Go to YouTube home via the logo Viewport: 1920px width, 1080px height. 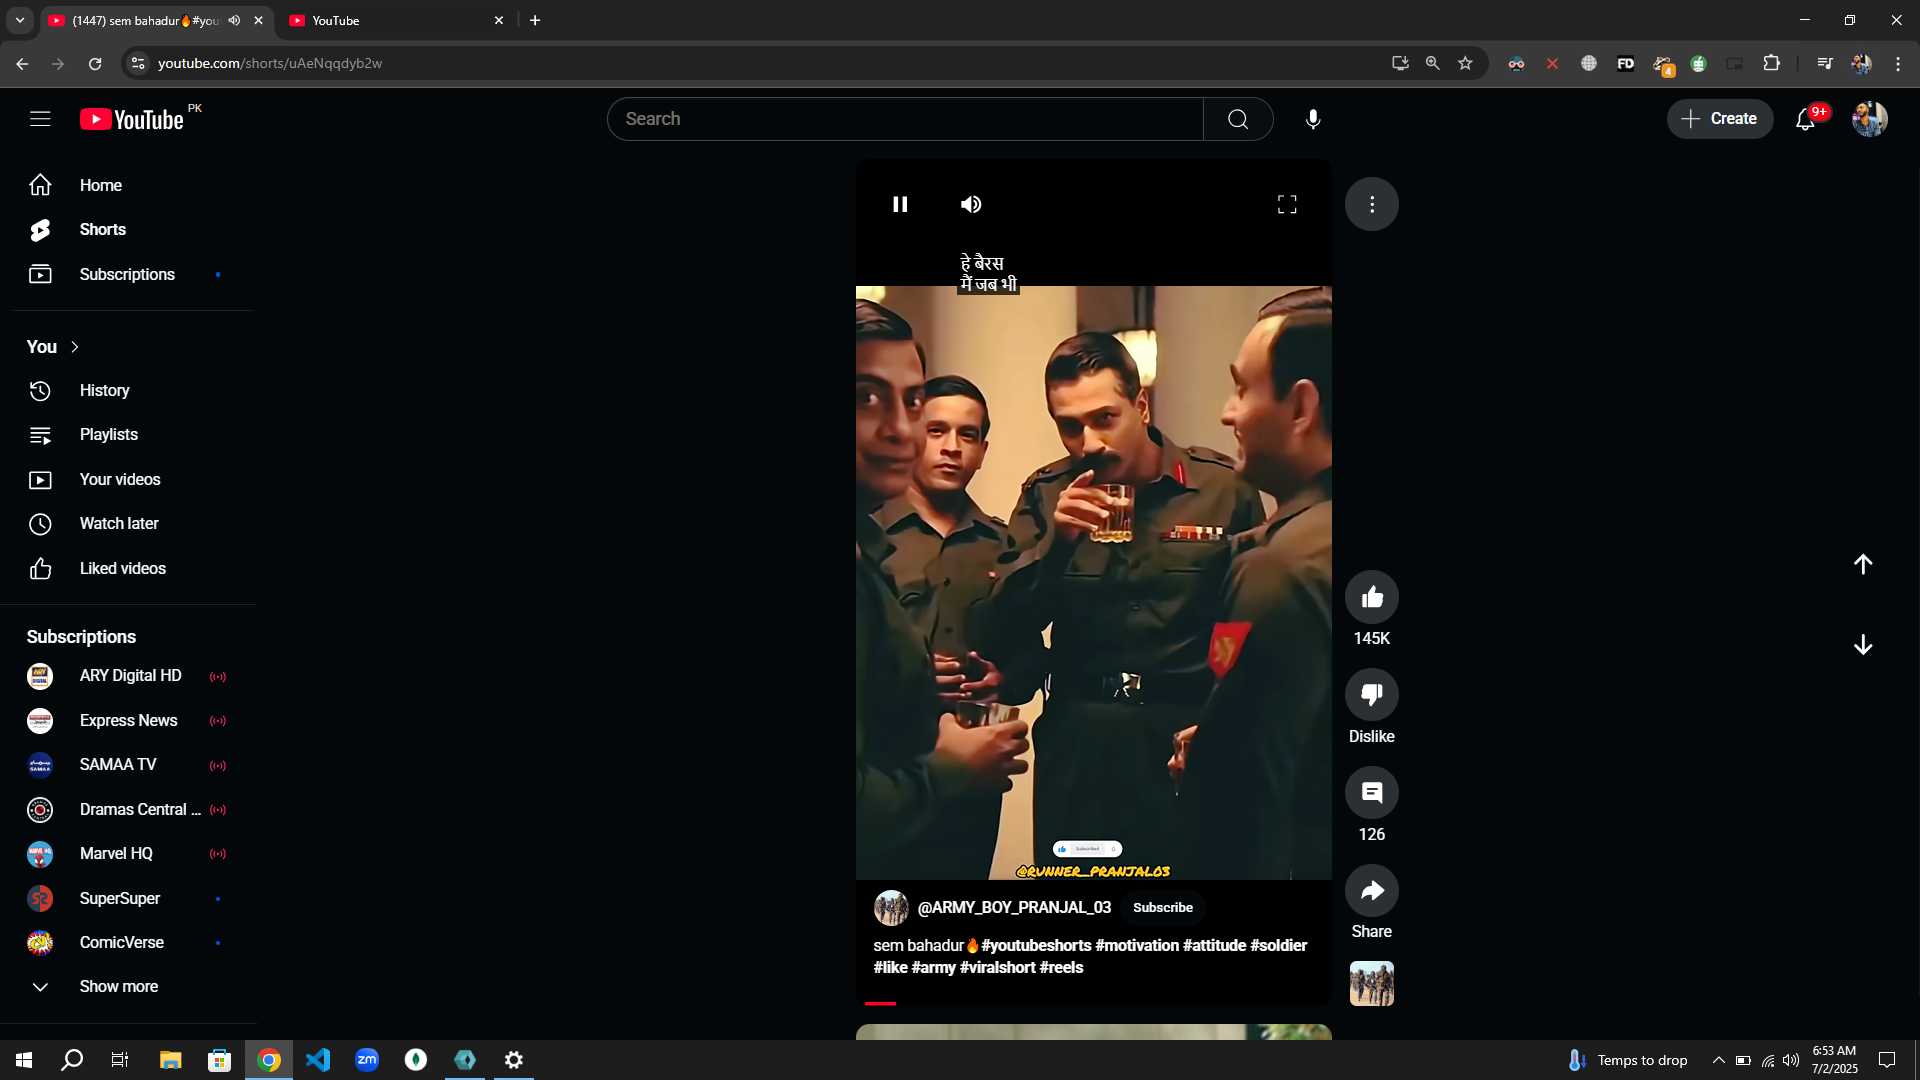click(x=132, y=119)
